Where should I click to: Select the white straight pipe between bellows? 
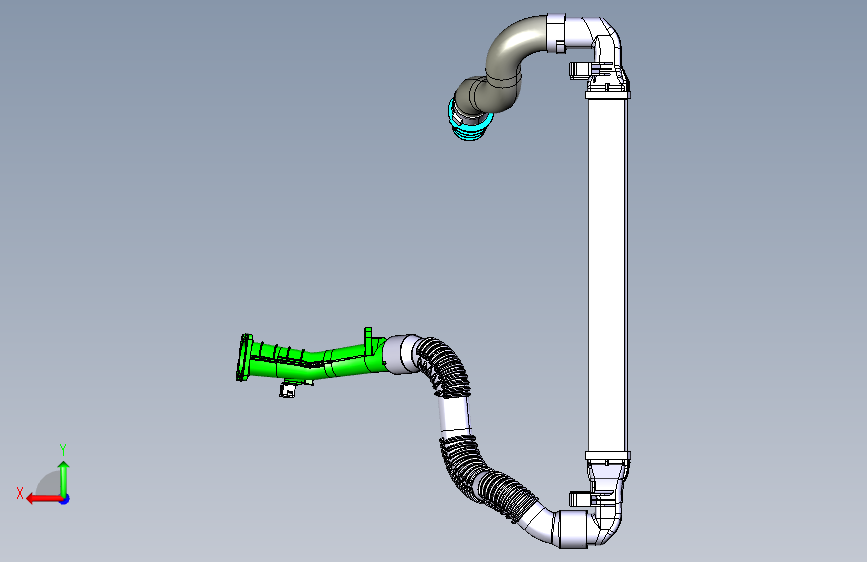click(x=455, y=416)
